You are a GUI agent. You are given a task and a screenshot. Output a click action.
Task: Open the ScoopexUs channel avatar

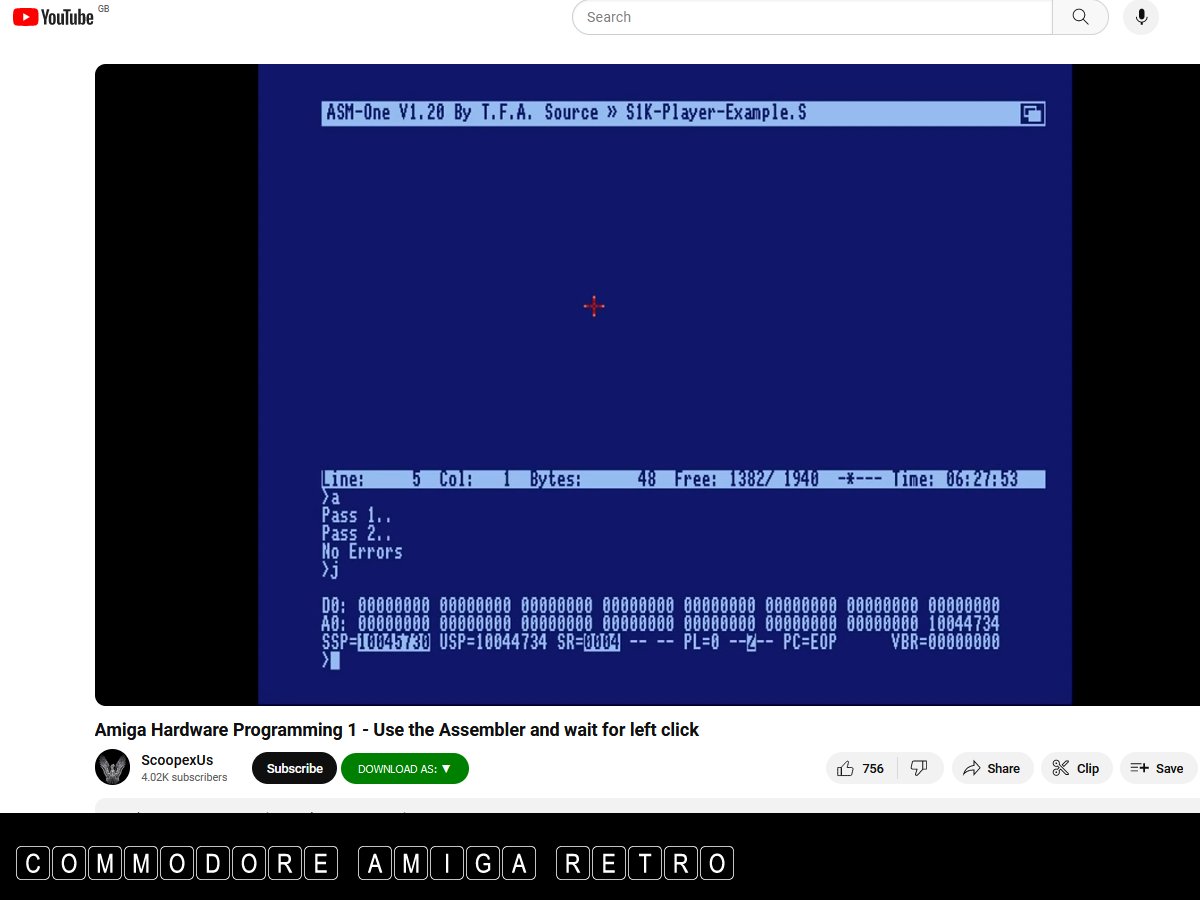tap(112, 768)
